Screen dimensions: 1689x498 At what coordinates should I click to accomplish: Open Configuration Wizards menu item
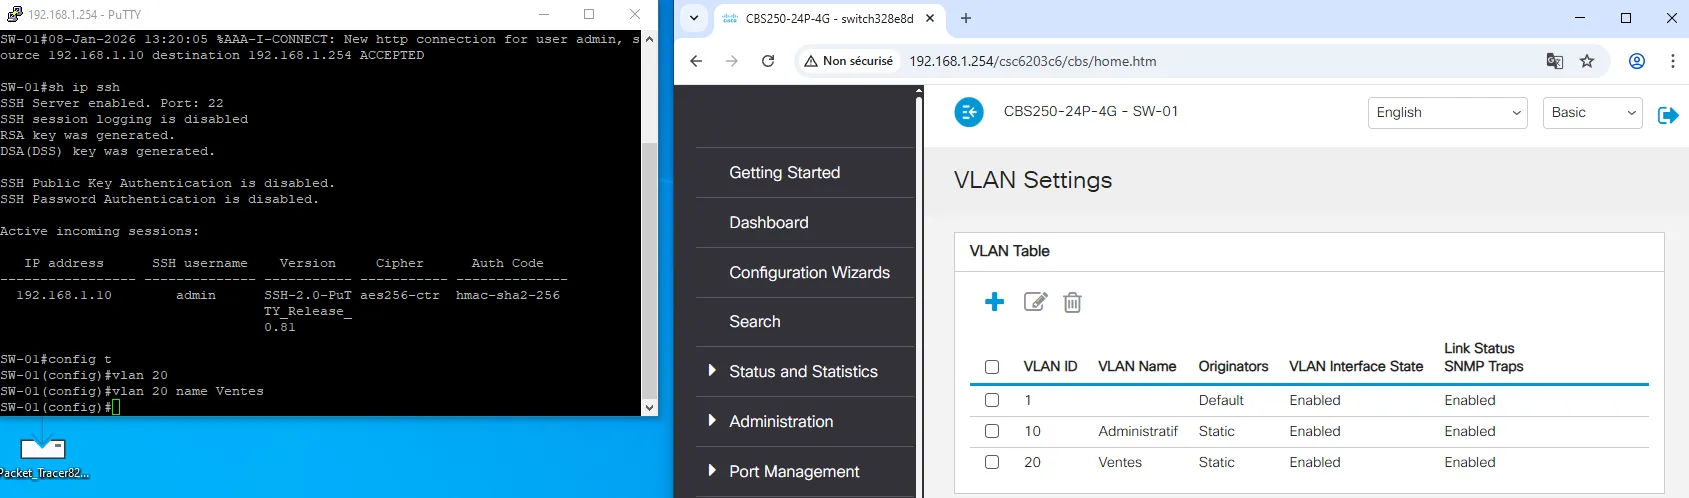(x=809, y=272)
